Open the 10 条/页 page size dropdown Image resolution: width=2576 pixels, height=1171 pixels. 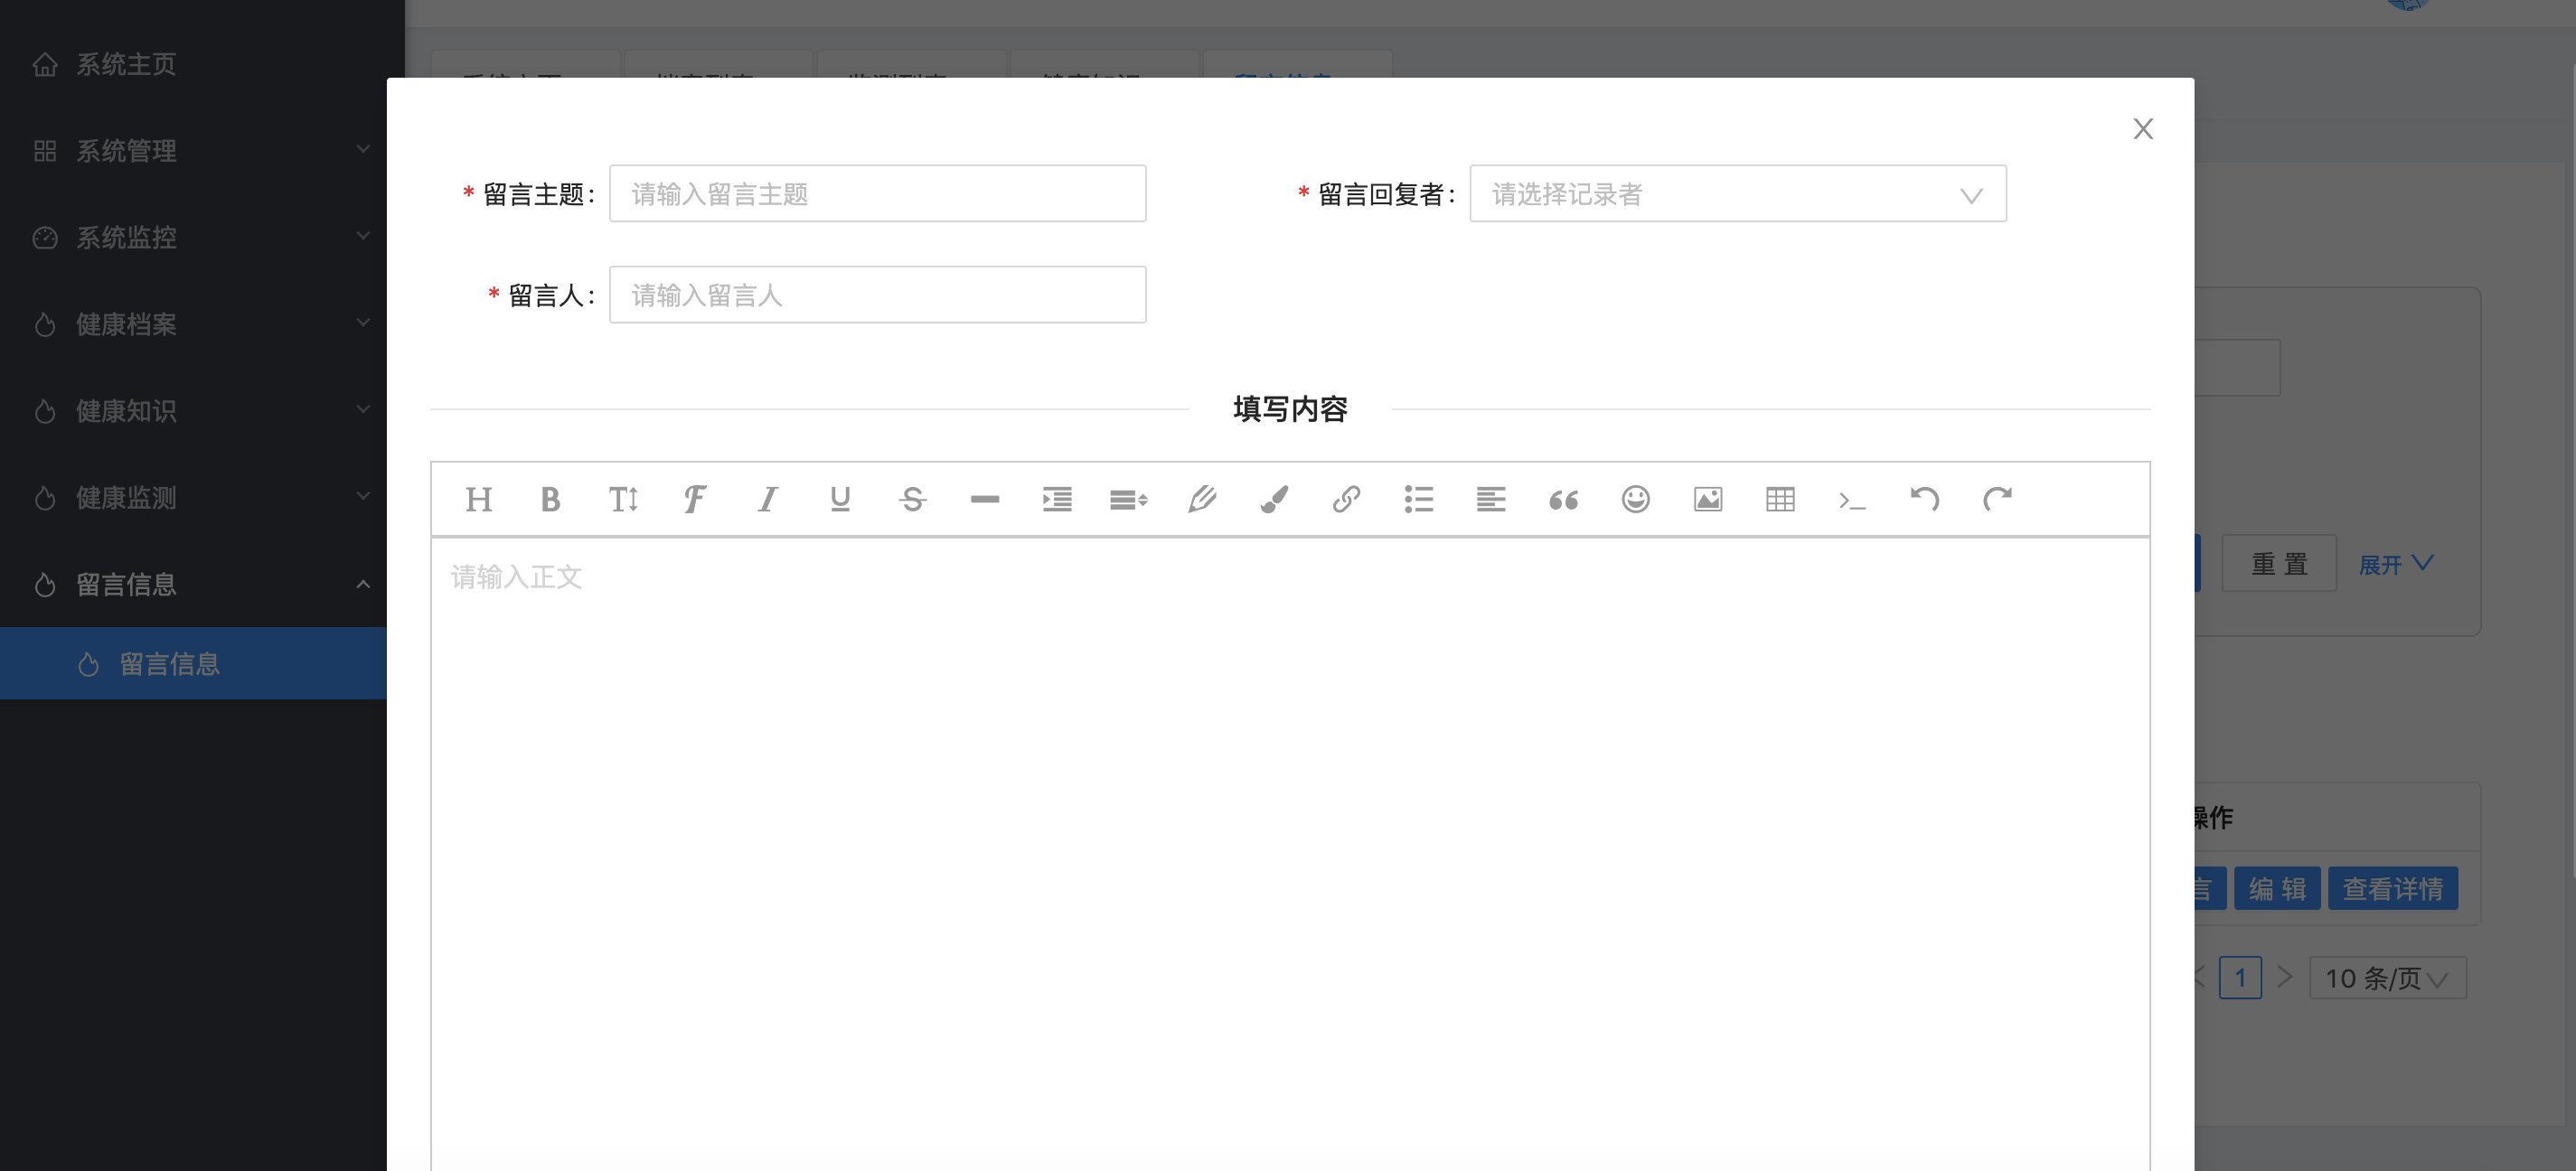coord(2387,977)
